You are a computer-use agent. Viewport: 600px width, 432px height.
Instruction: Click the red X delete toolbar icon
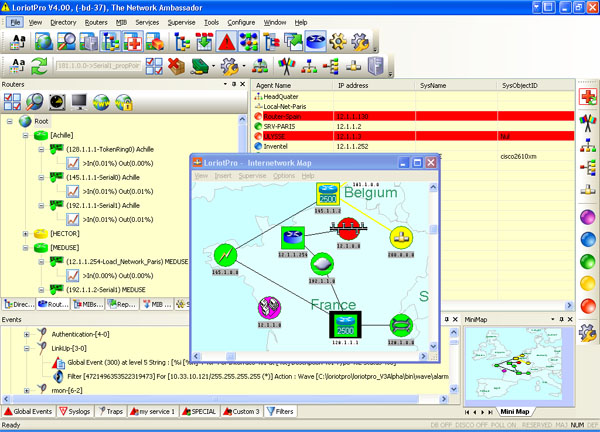click(175, 67)
